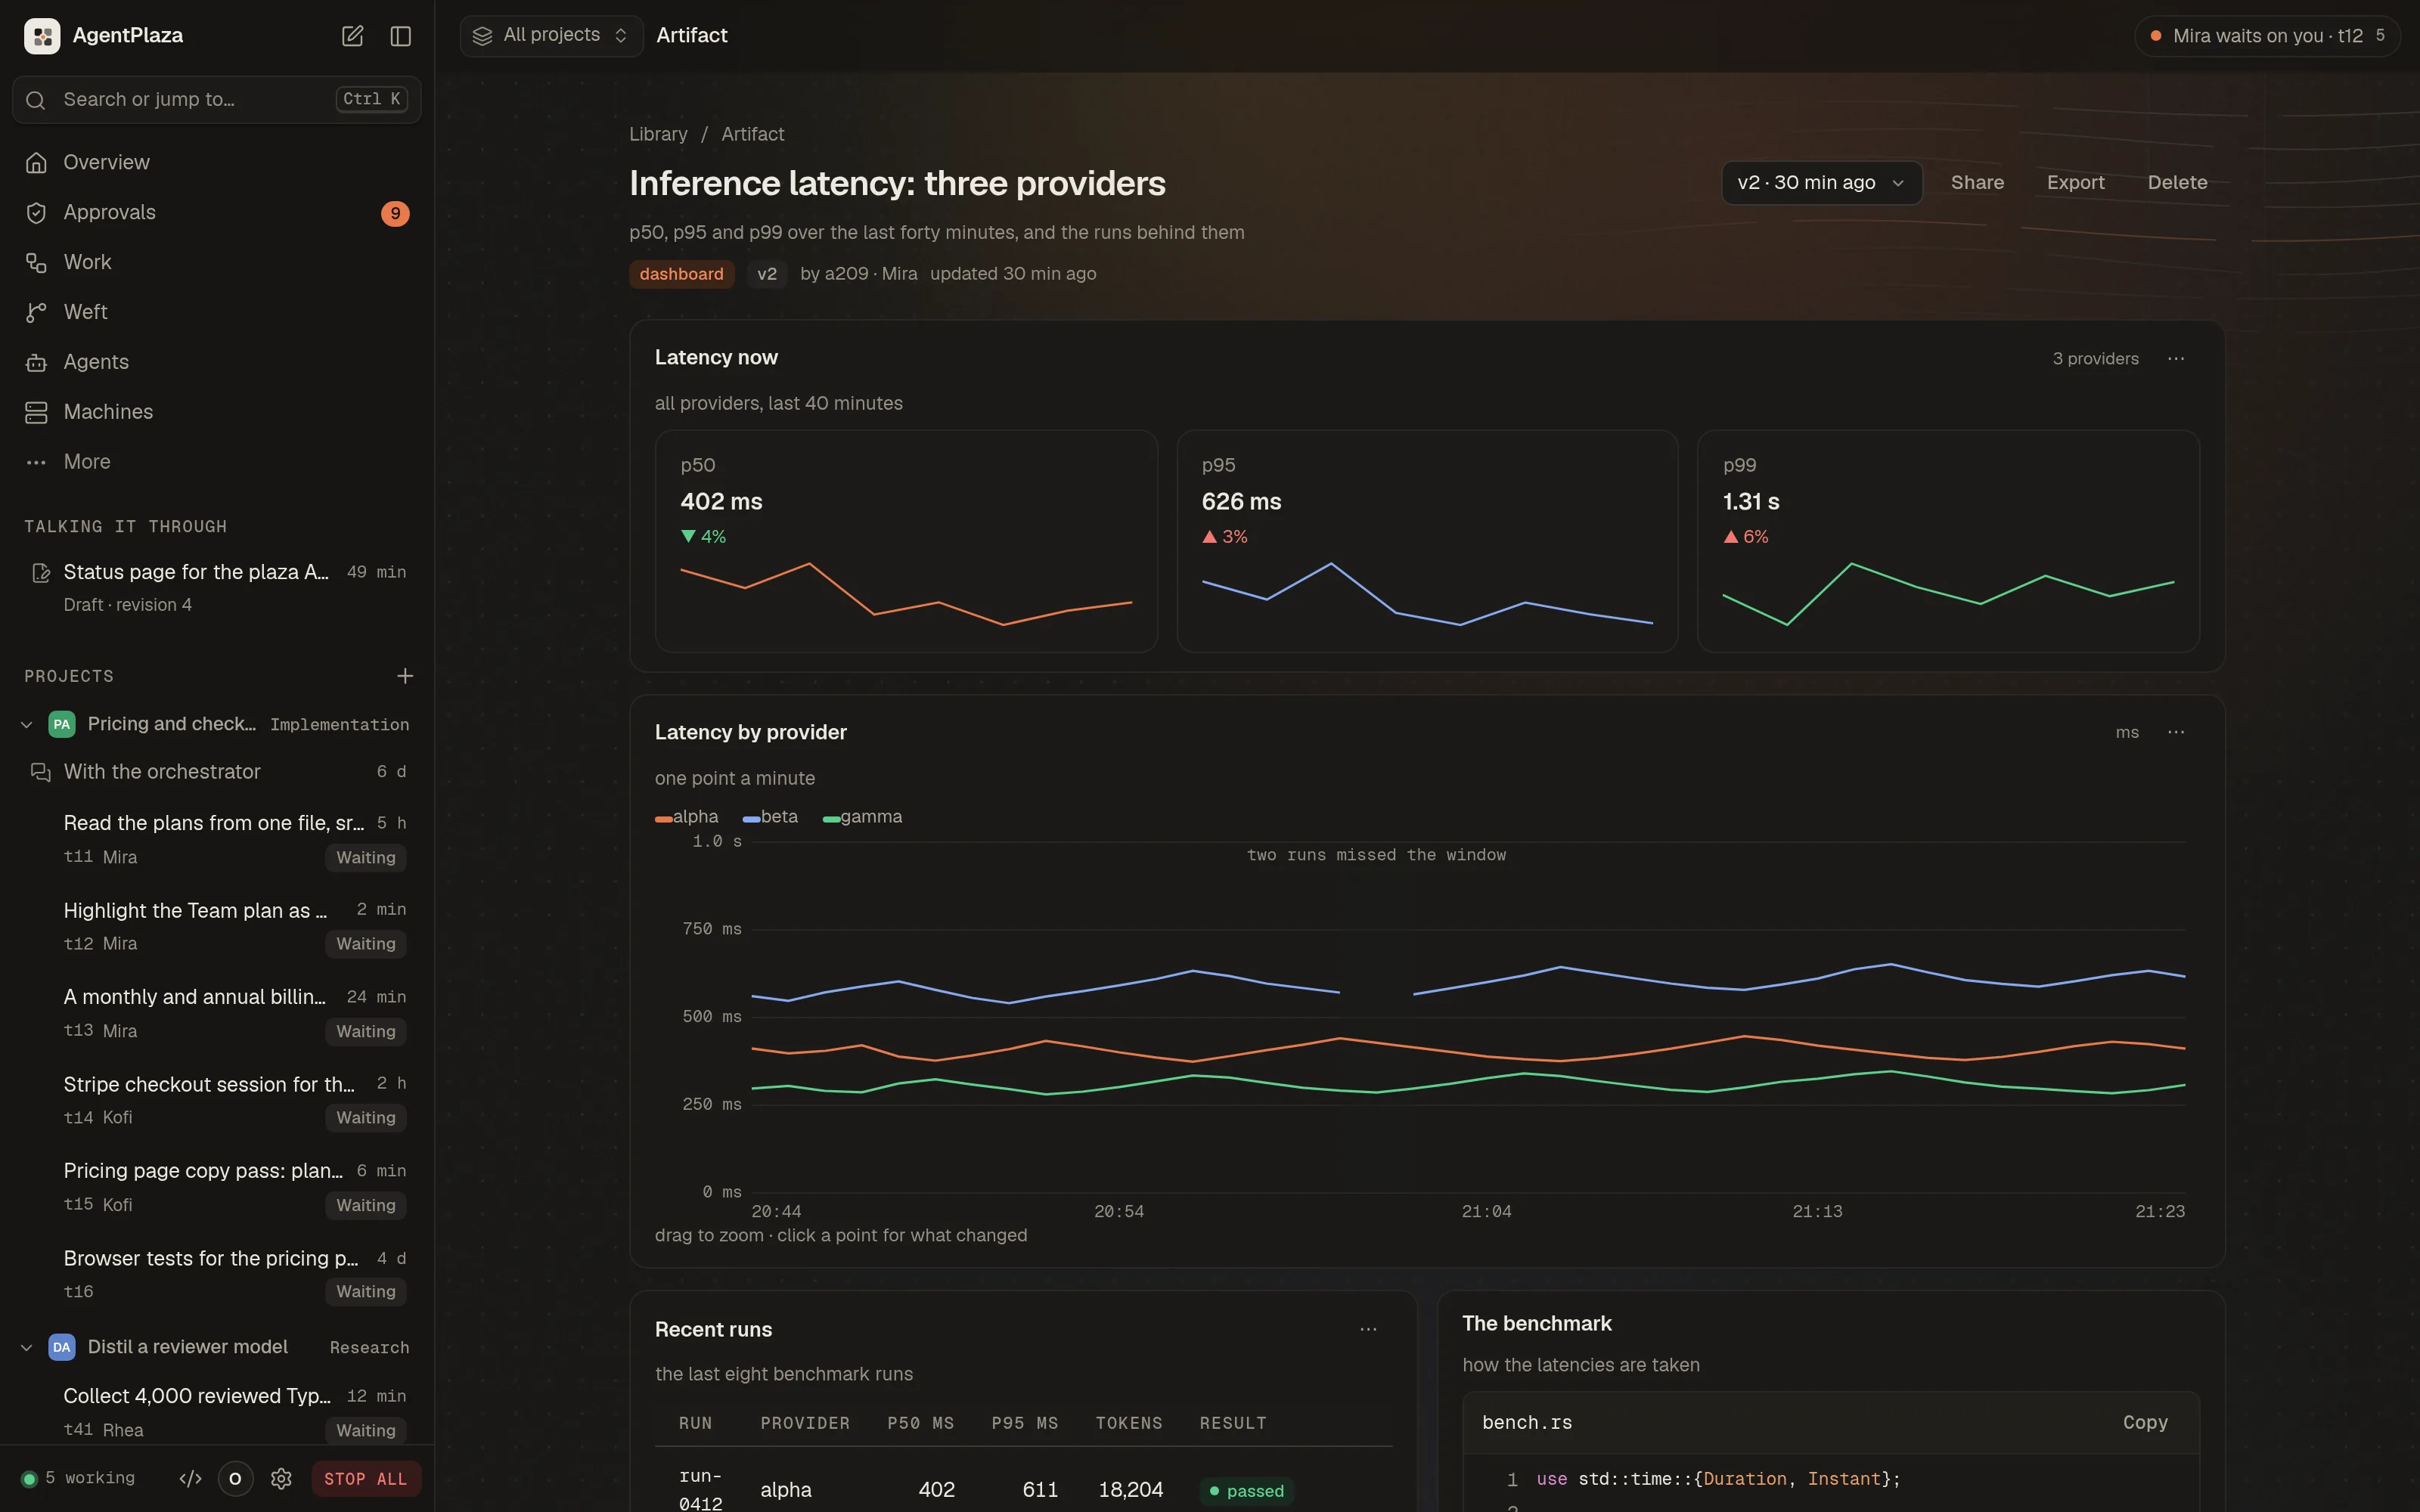Click the circular O icon in bottom bar
The image size is (2420, 1512).
(x=235, y=1479)
